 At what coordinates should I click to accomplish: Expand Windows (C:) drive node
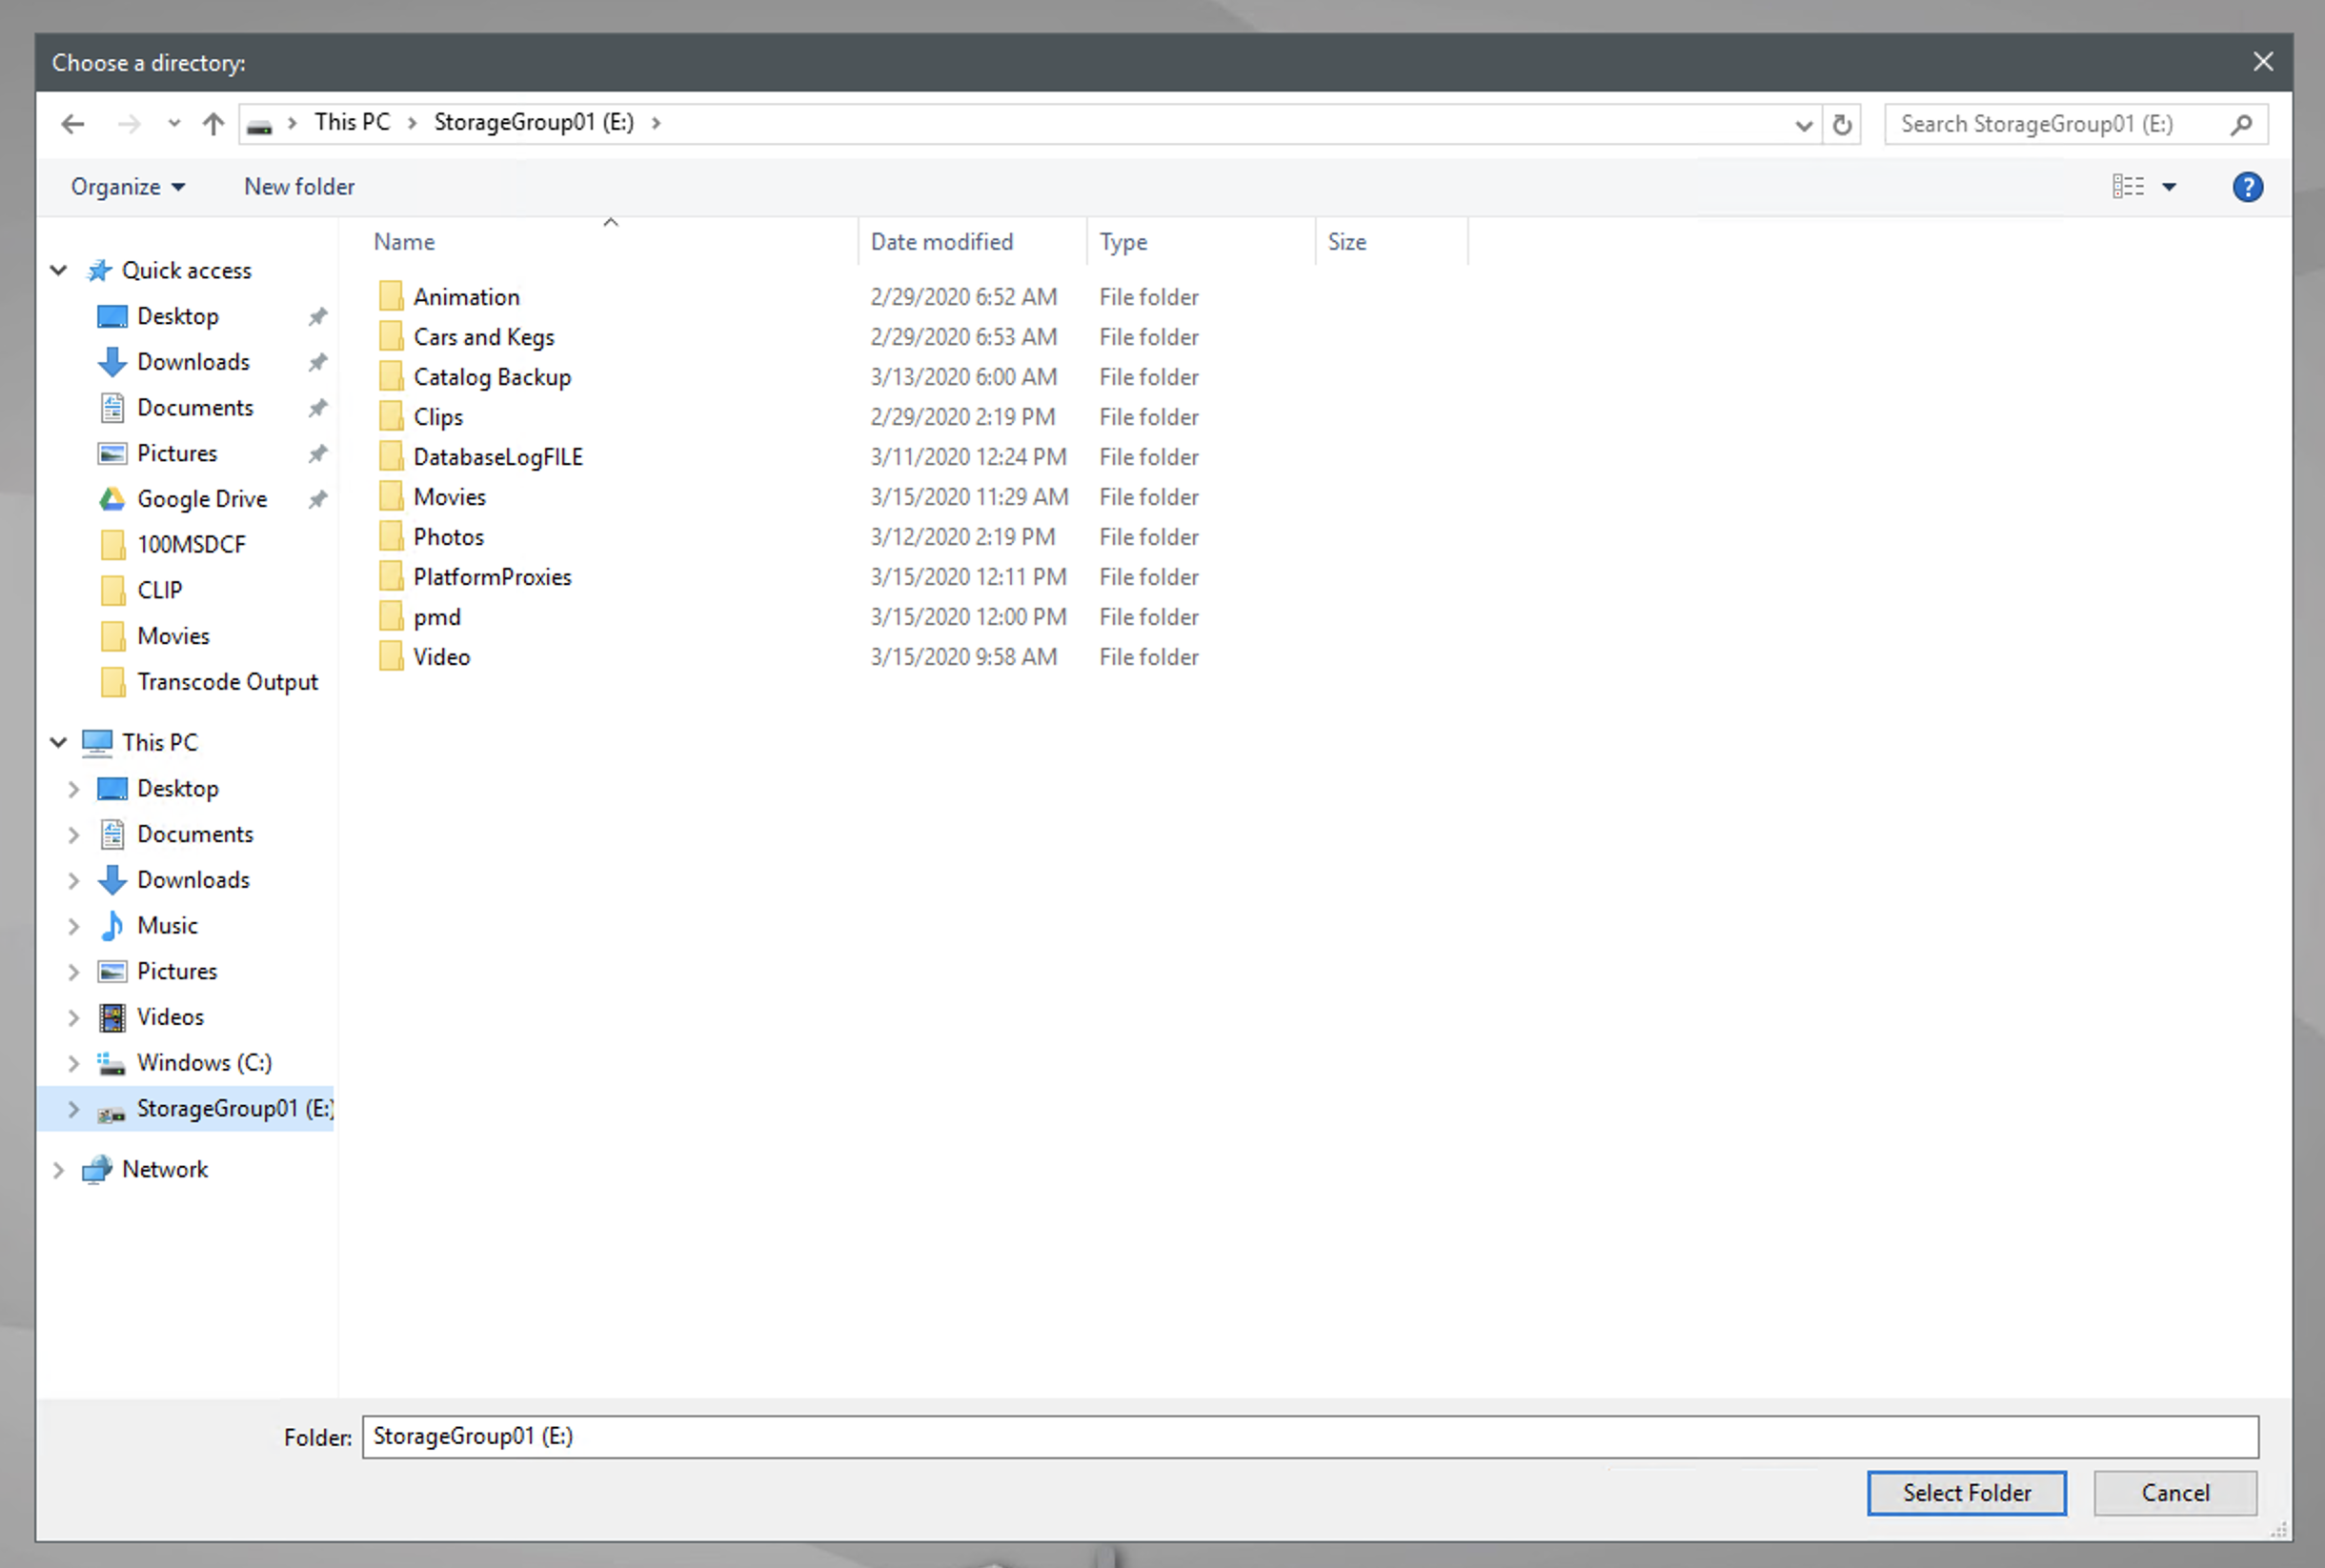(x=73, y=1064)
